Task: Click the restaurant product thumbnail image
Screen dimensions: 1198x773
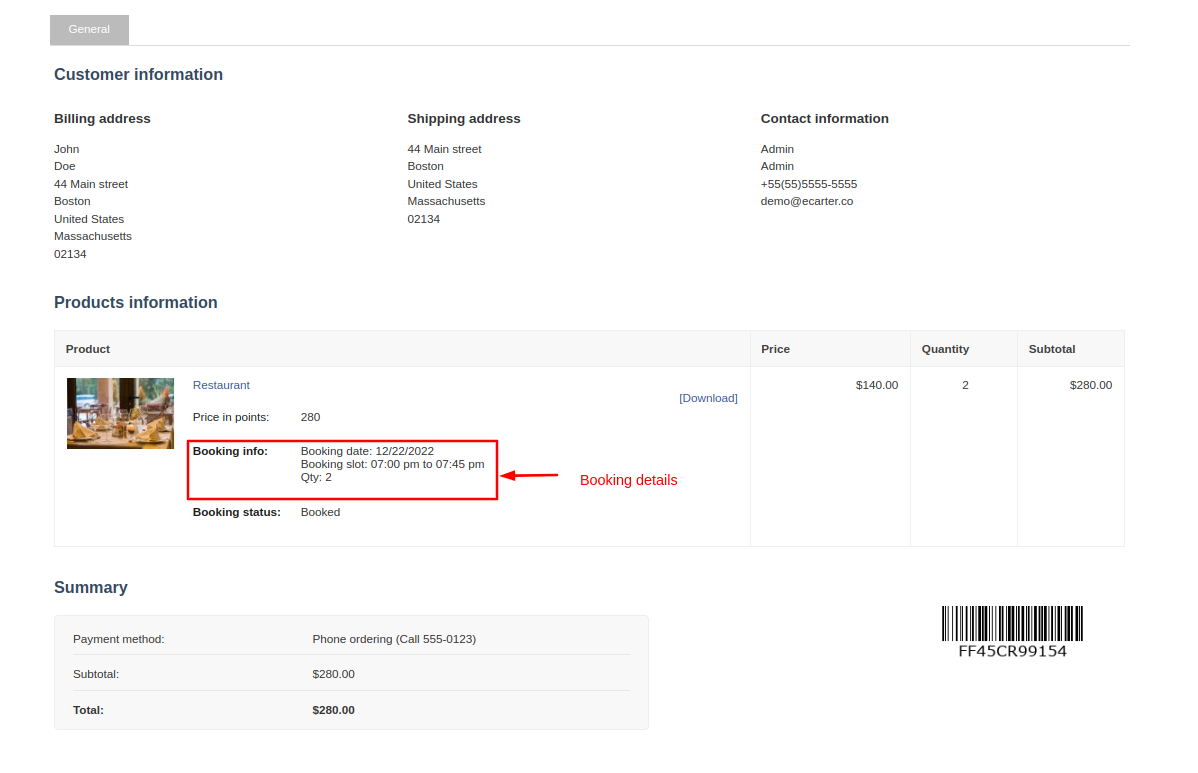Action: tap(120, 413)
